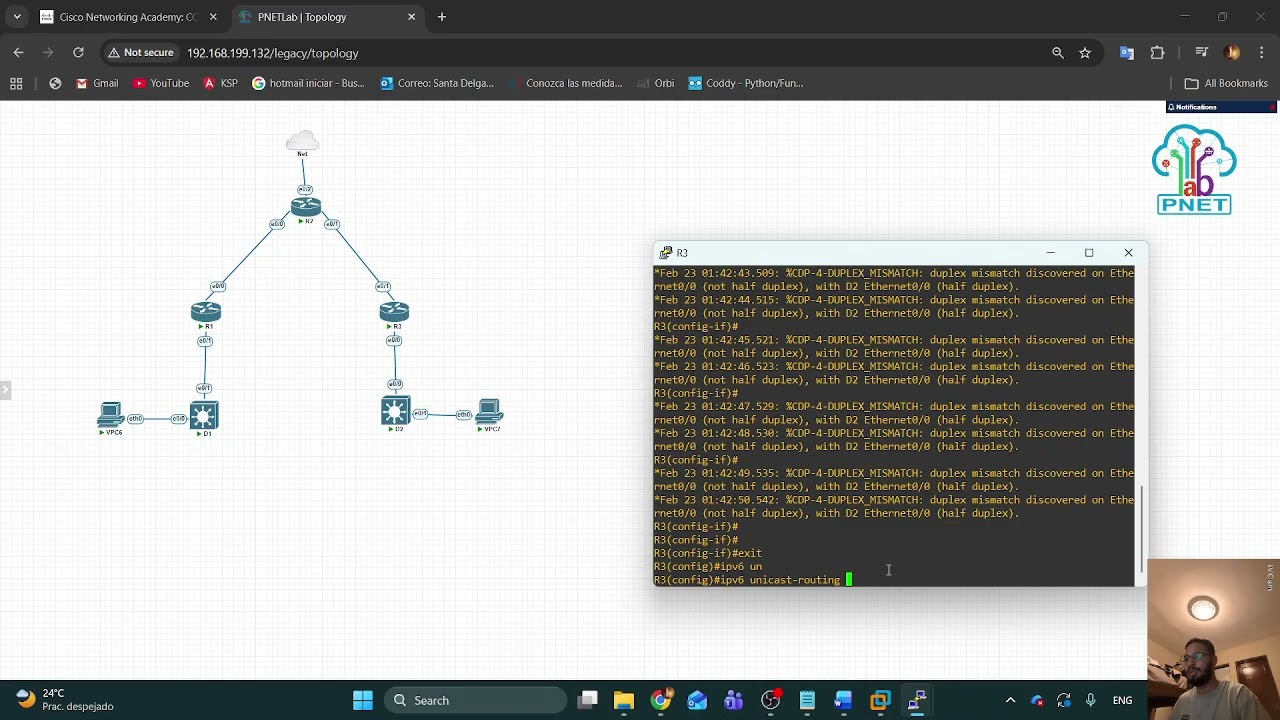Open Outlook from the taskbar
This screenshot has height=720, width=1280.
697,700
